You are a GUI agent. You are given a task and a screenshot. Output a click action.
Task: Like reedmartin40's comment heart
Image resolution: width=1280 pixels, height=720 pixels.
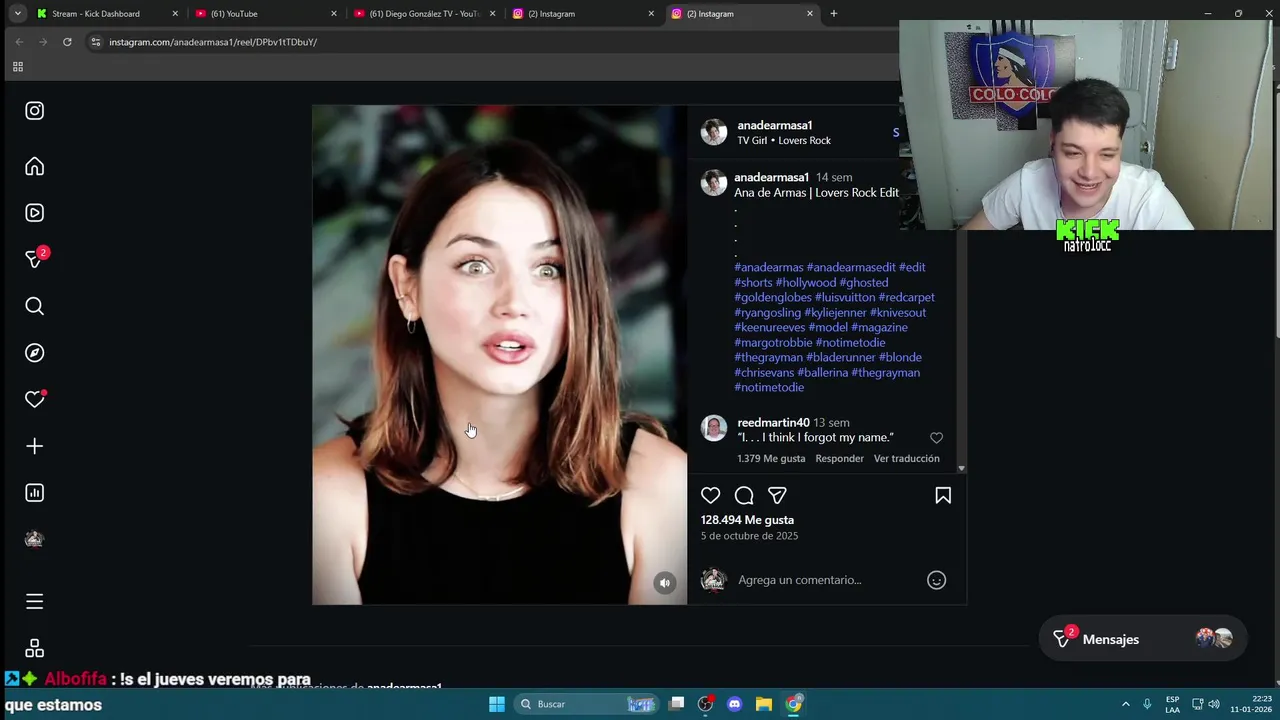click(x=936, y=438)
